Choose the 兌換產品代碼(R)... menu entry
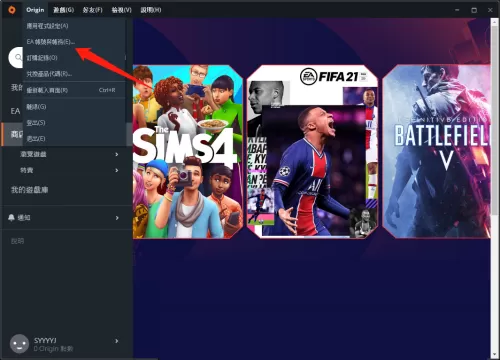This screenshot has height=360, width=500. pyautogui.click(x=74, y=74)
